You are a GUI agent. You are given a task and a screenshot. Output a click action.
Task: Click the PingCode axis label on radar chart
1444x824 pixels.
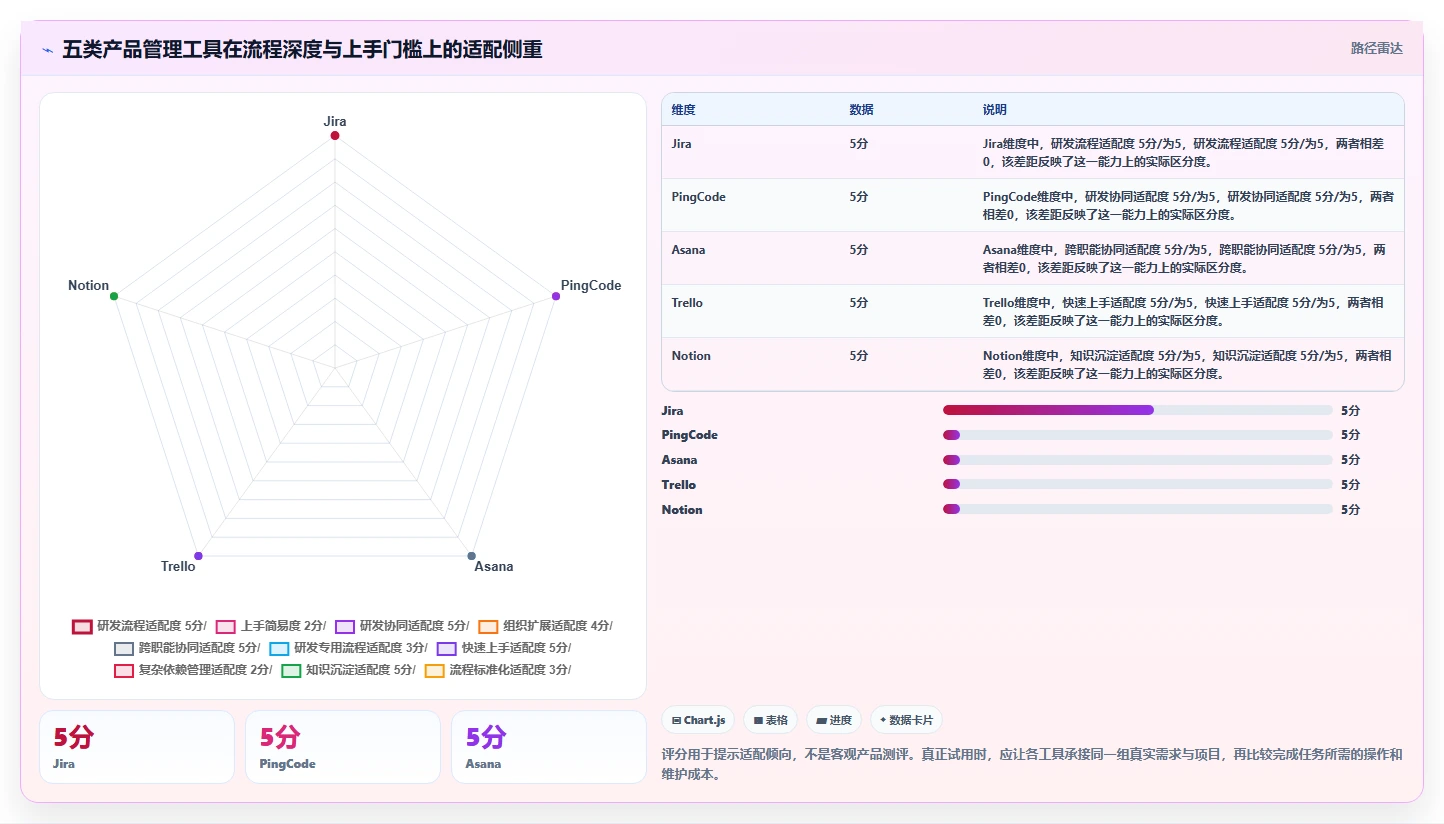click(x=591, y=285)
